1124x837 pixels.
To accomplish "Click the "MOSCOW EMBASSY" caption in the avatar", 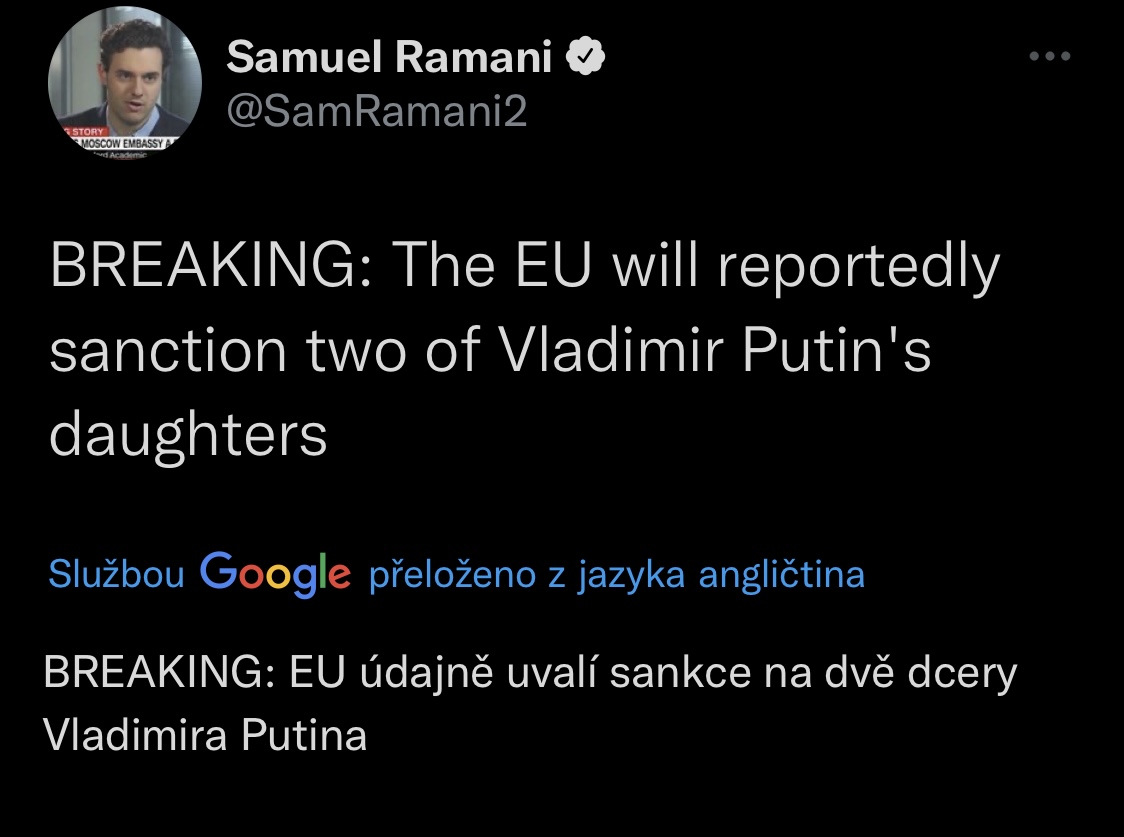I will point(118,144).
